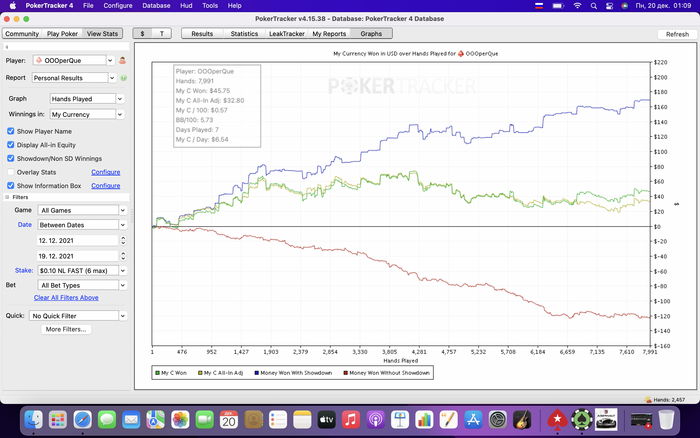Viewport: 700px width, 438px height.
Task: Open Reminders from the dock
Action: pos(278,420)
